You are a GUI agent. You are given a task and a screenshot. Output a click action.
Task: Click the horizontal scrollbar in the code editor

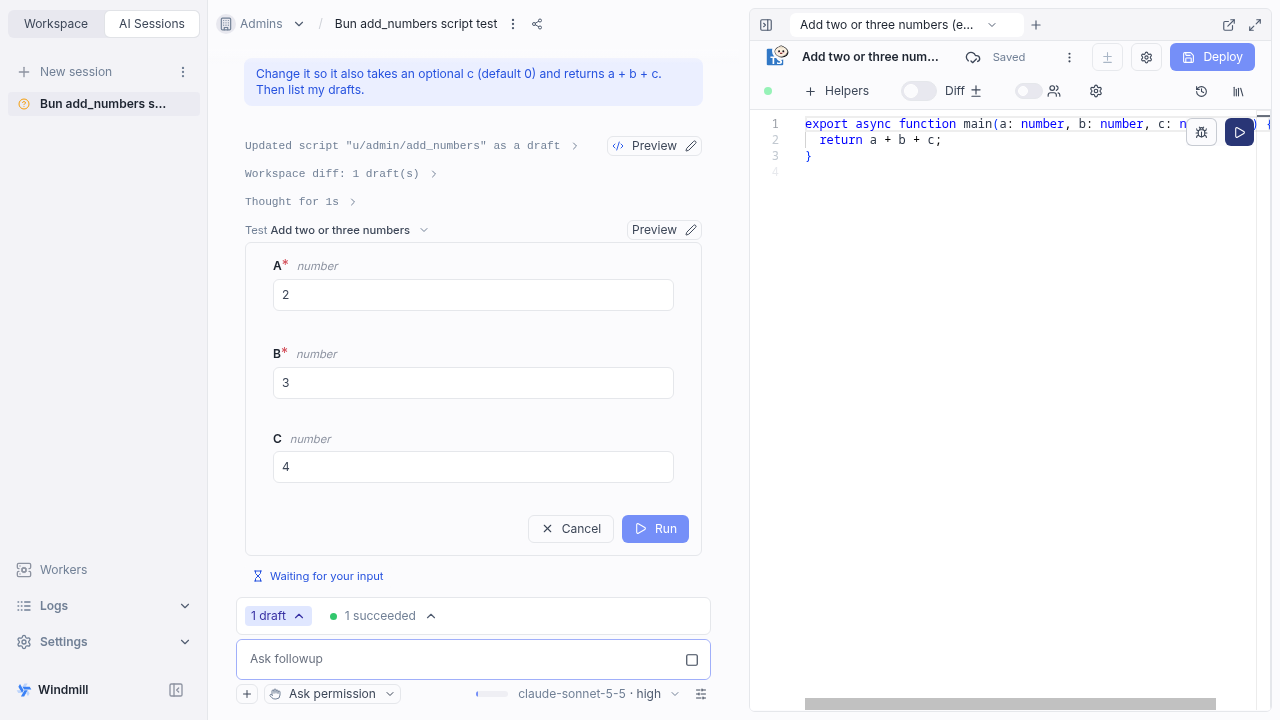[1010, 704]
